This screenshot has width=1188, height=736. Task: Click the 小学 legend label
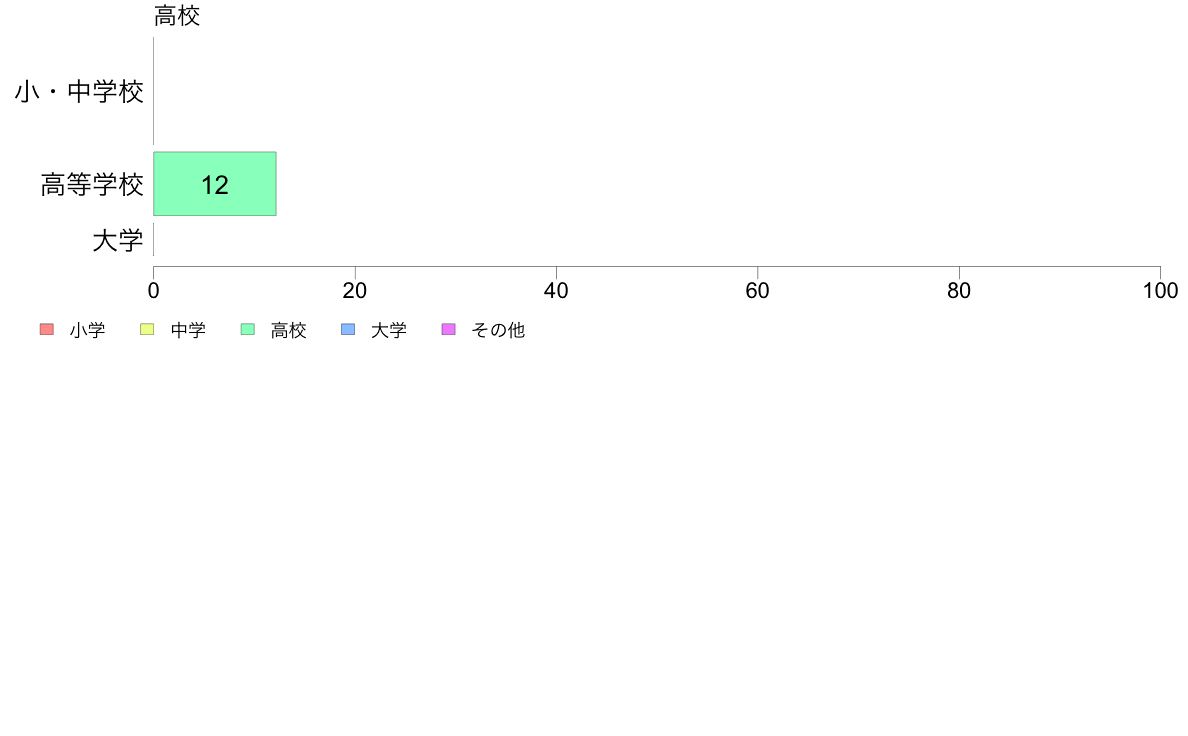tap(87, 330)
